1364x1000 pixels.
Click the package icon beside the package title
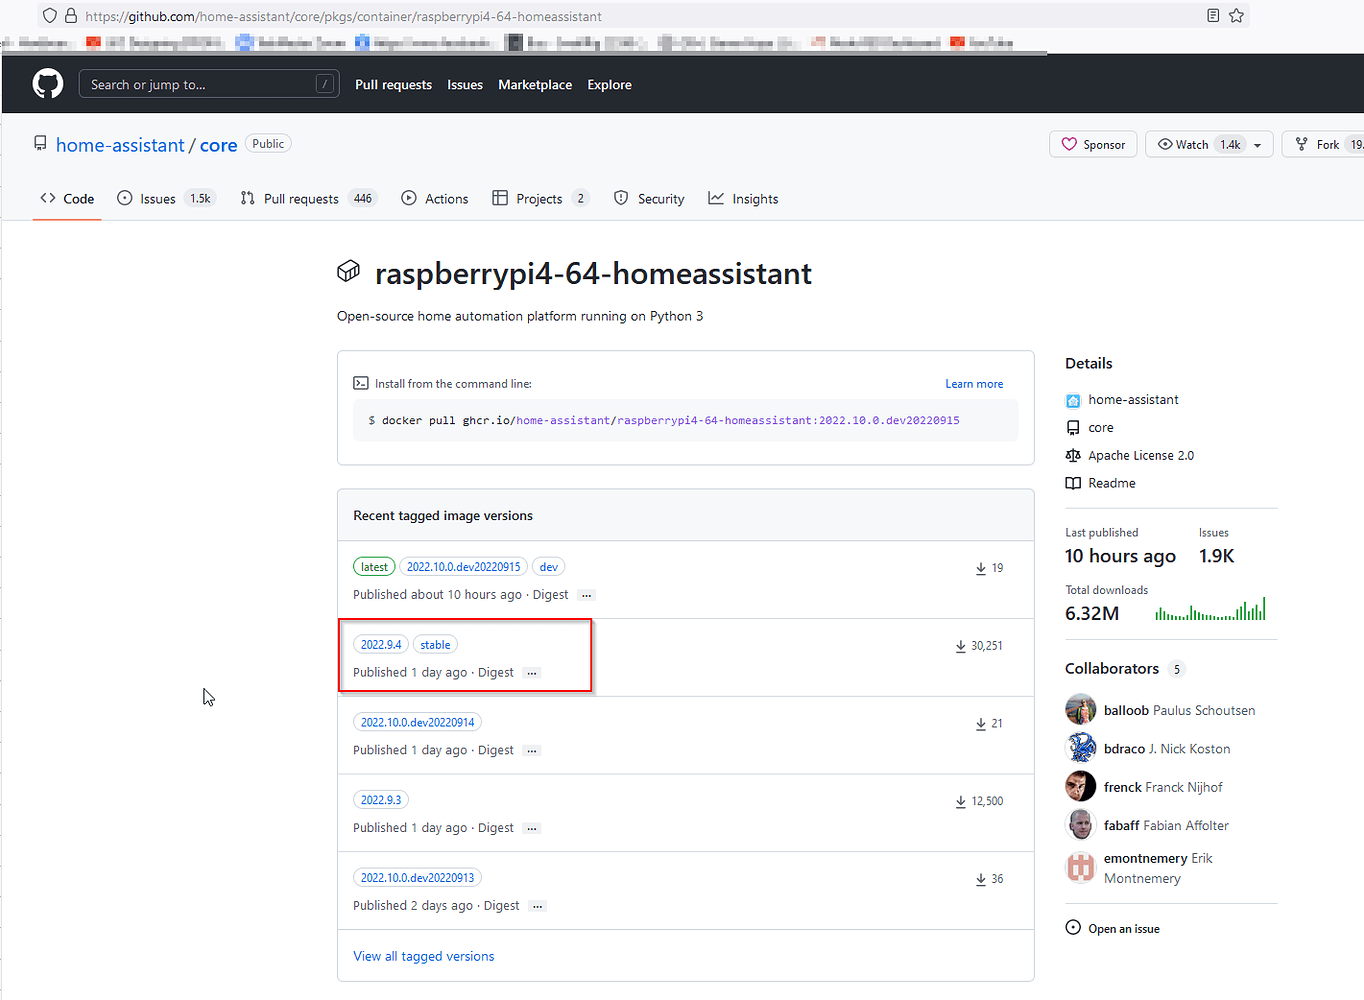coord(348,271)
